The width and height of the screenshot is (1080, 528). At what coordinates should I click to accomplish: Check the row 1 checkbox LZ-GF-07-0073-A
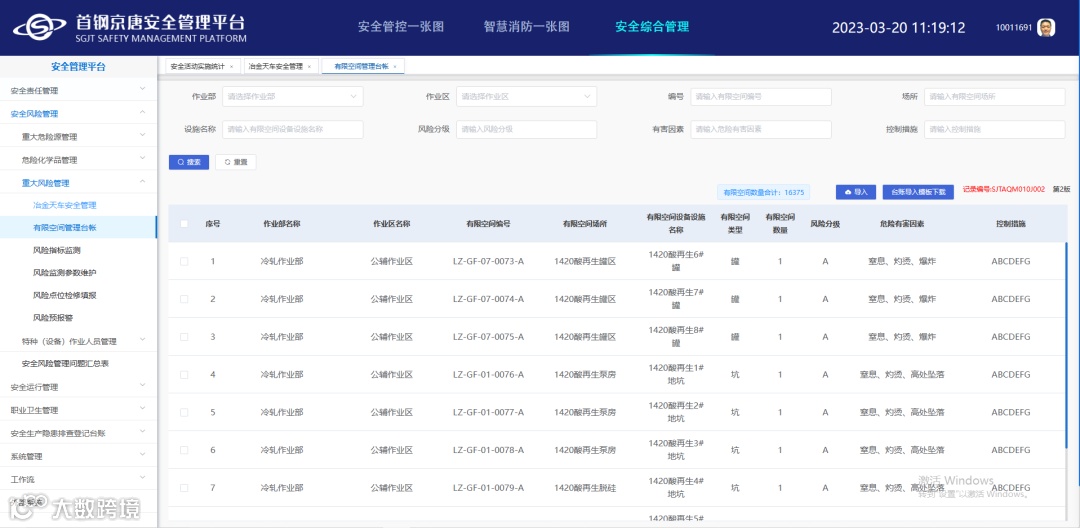click(x=184, y=262)
